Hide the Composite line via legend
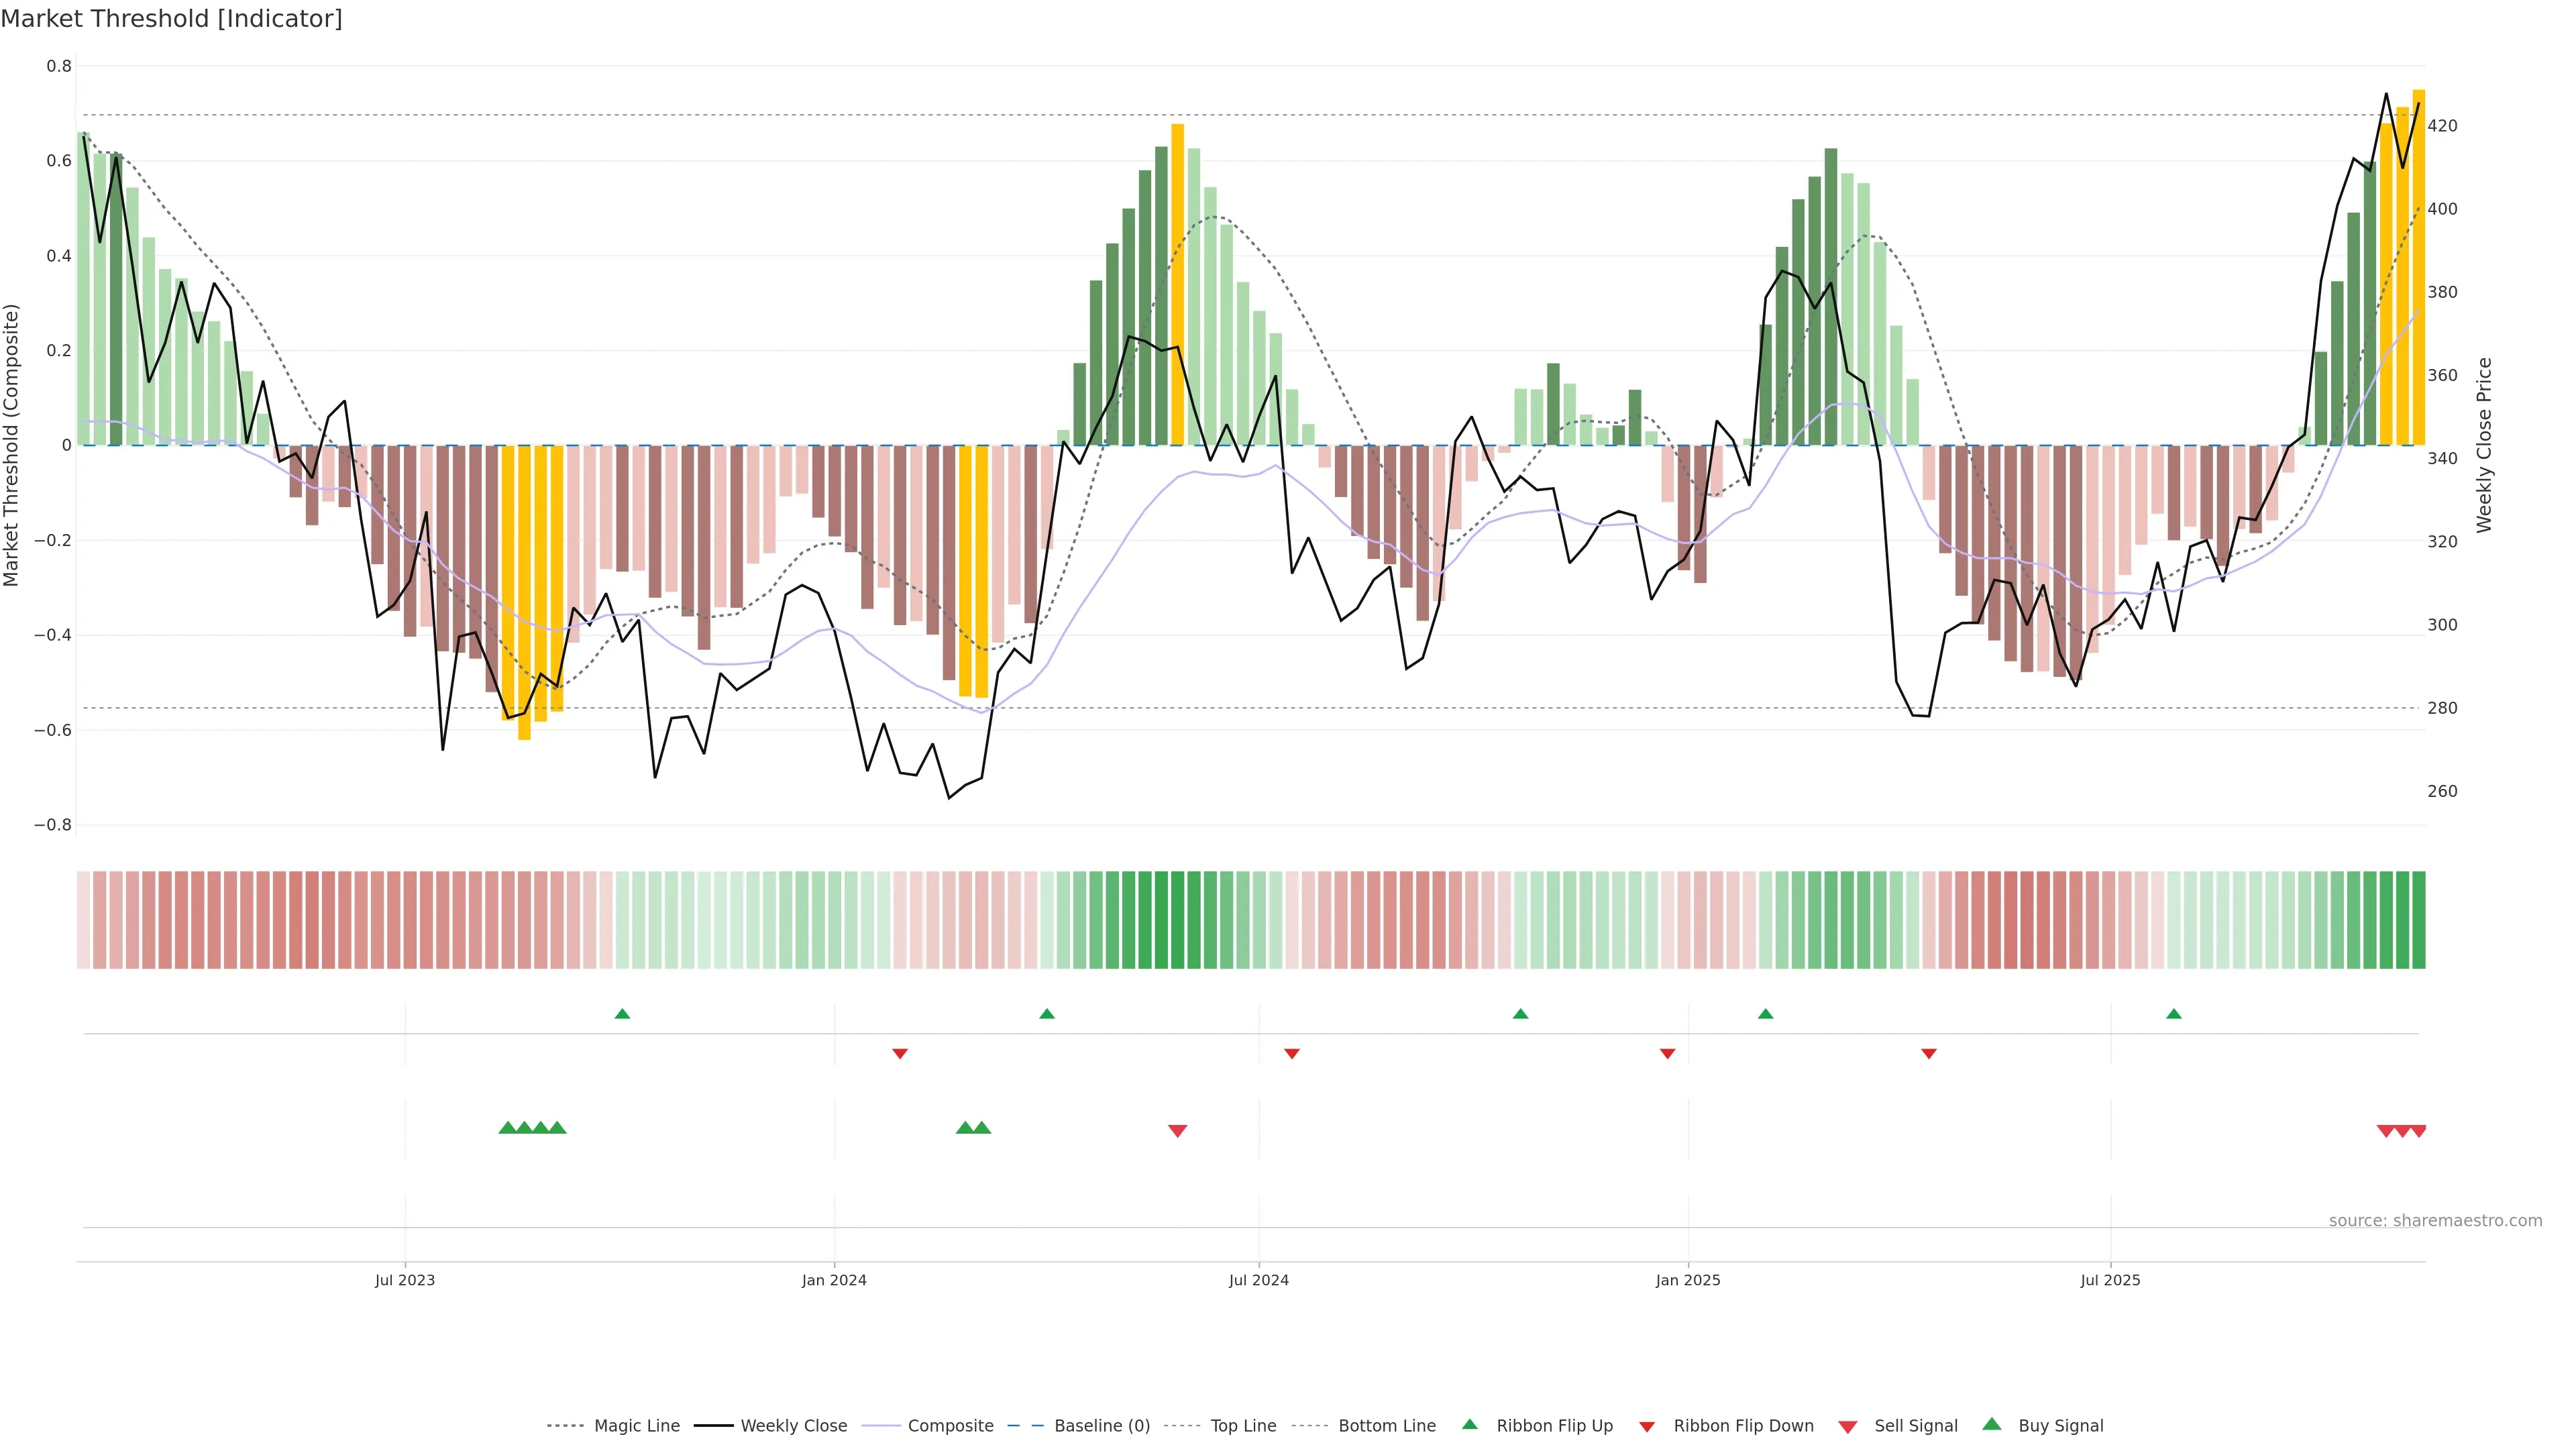Image resolution: width=2576 pixels, height=1449 pixels. coord(950,1426)
